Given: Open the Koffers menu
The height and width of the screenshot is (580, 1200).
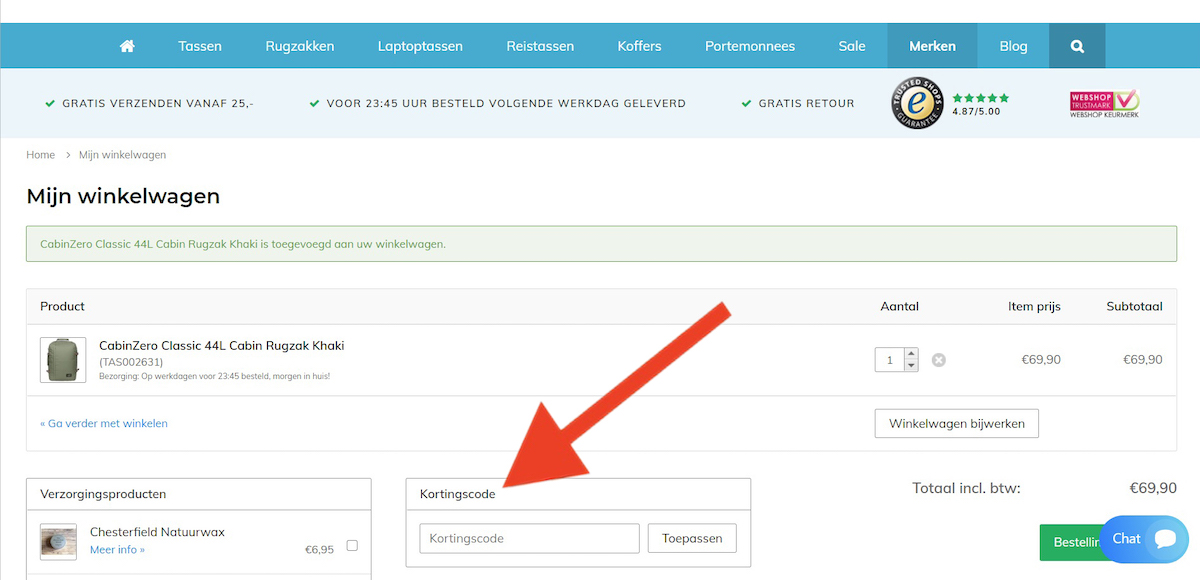Looking at the screenshot, I should (640, 46).
